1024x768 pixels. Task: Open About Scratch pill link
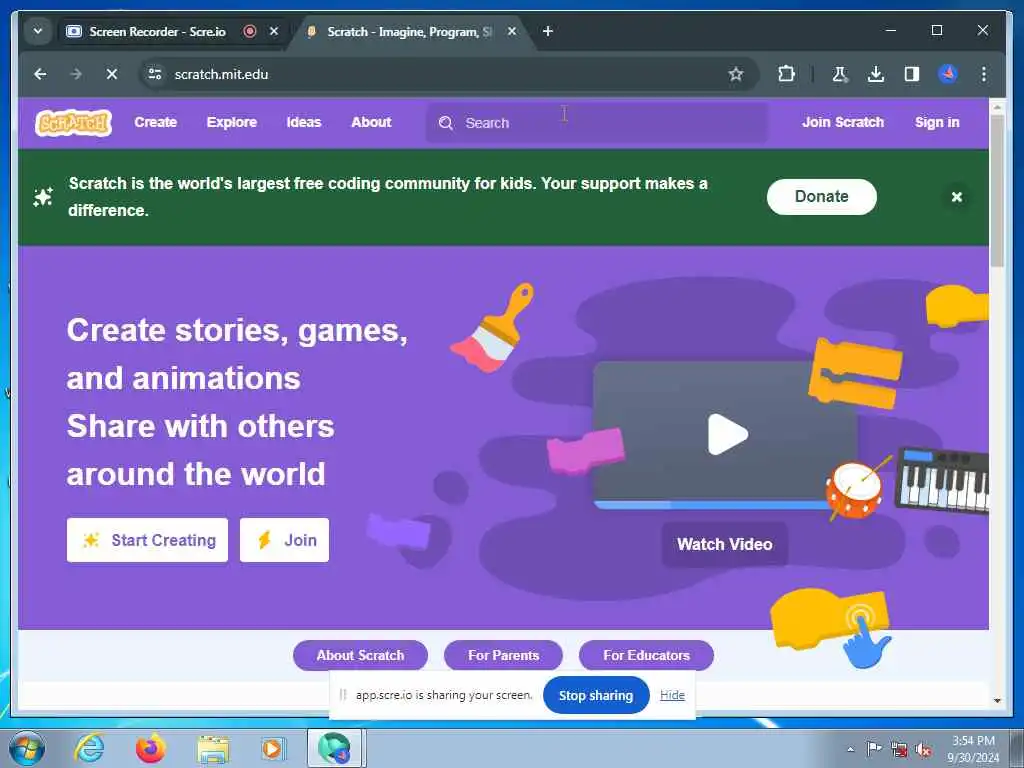[x=360, y=655]
